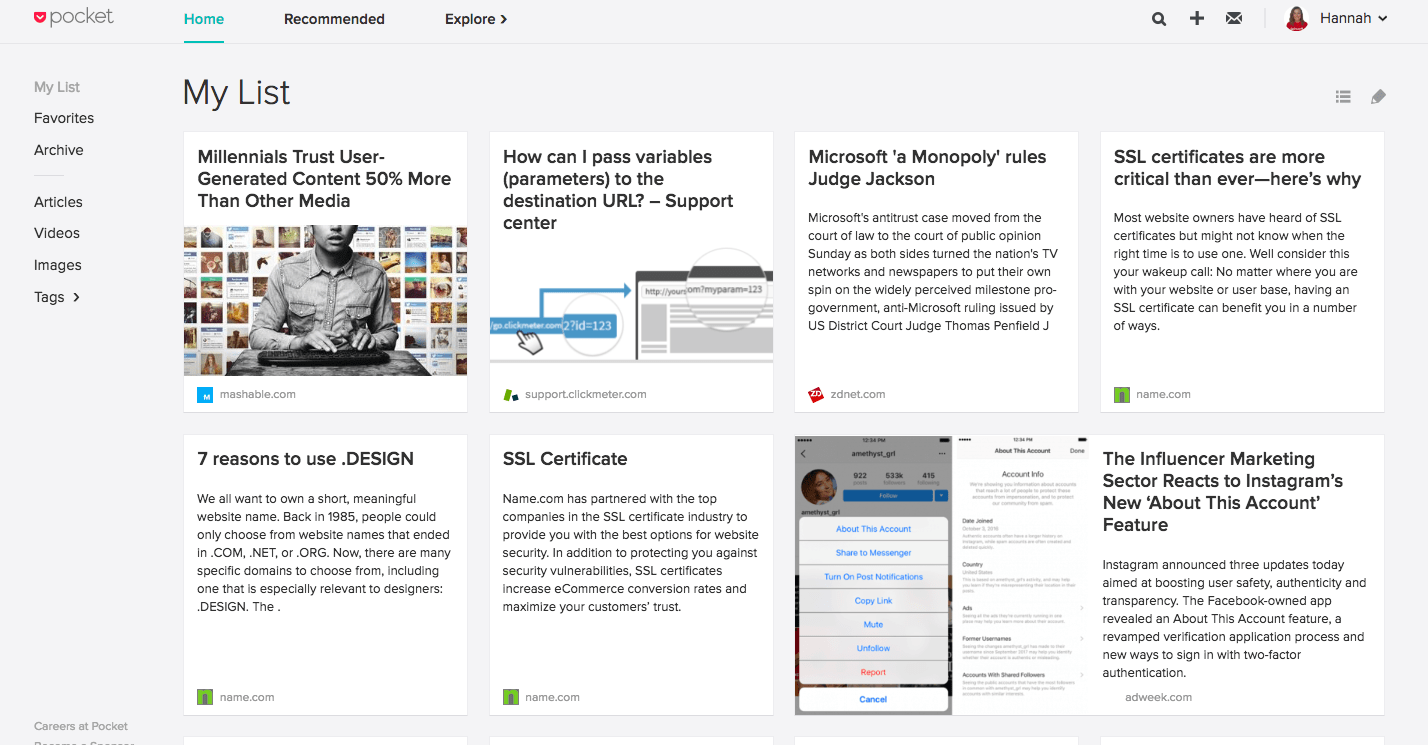This screenshot has width=1428, height=745.
Task: Filter by Images
Action: coord(58,265)
